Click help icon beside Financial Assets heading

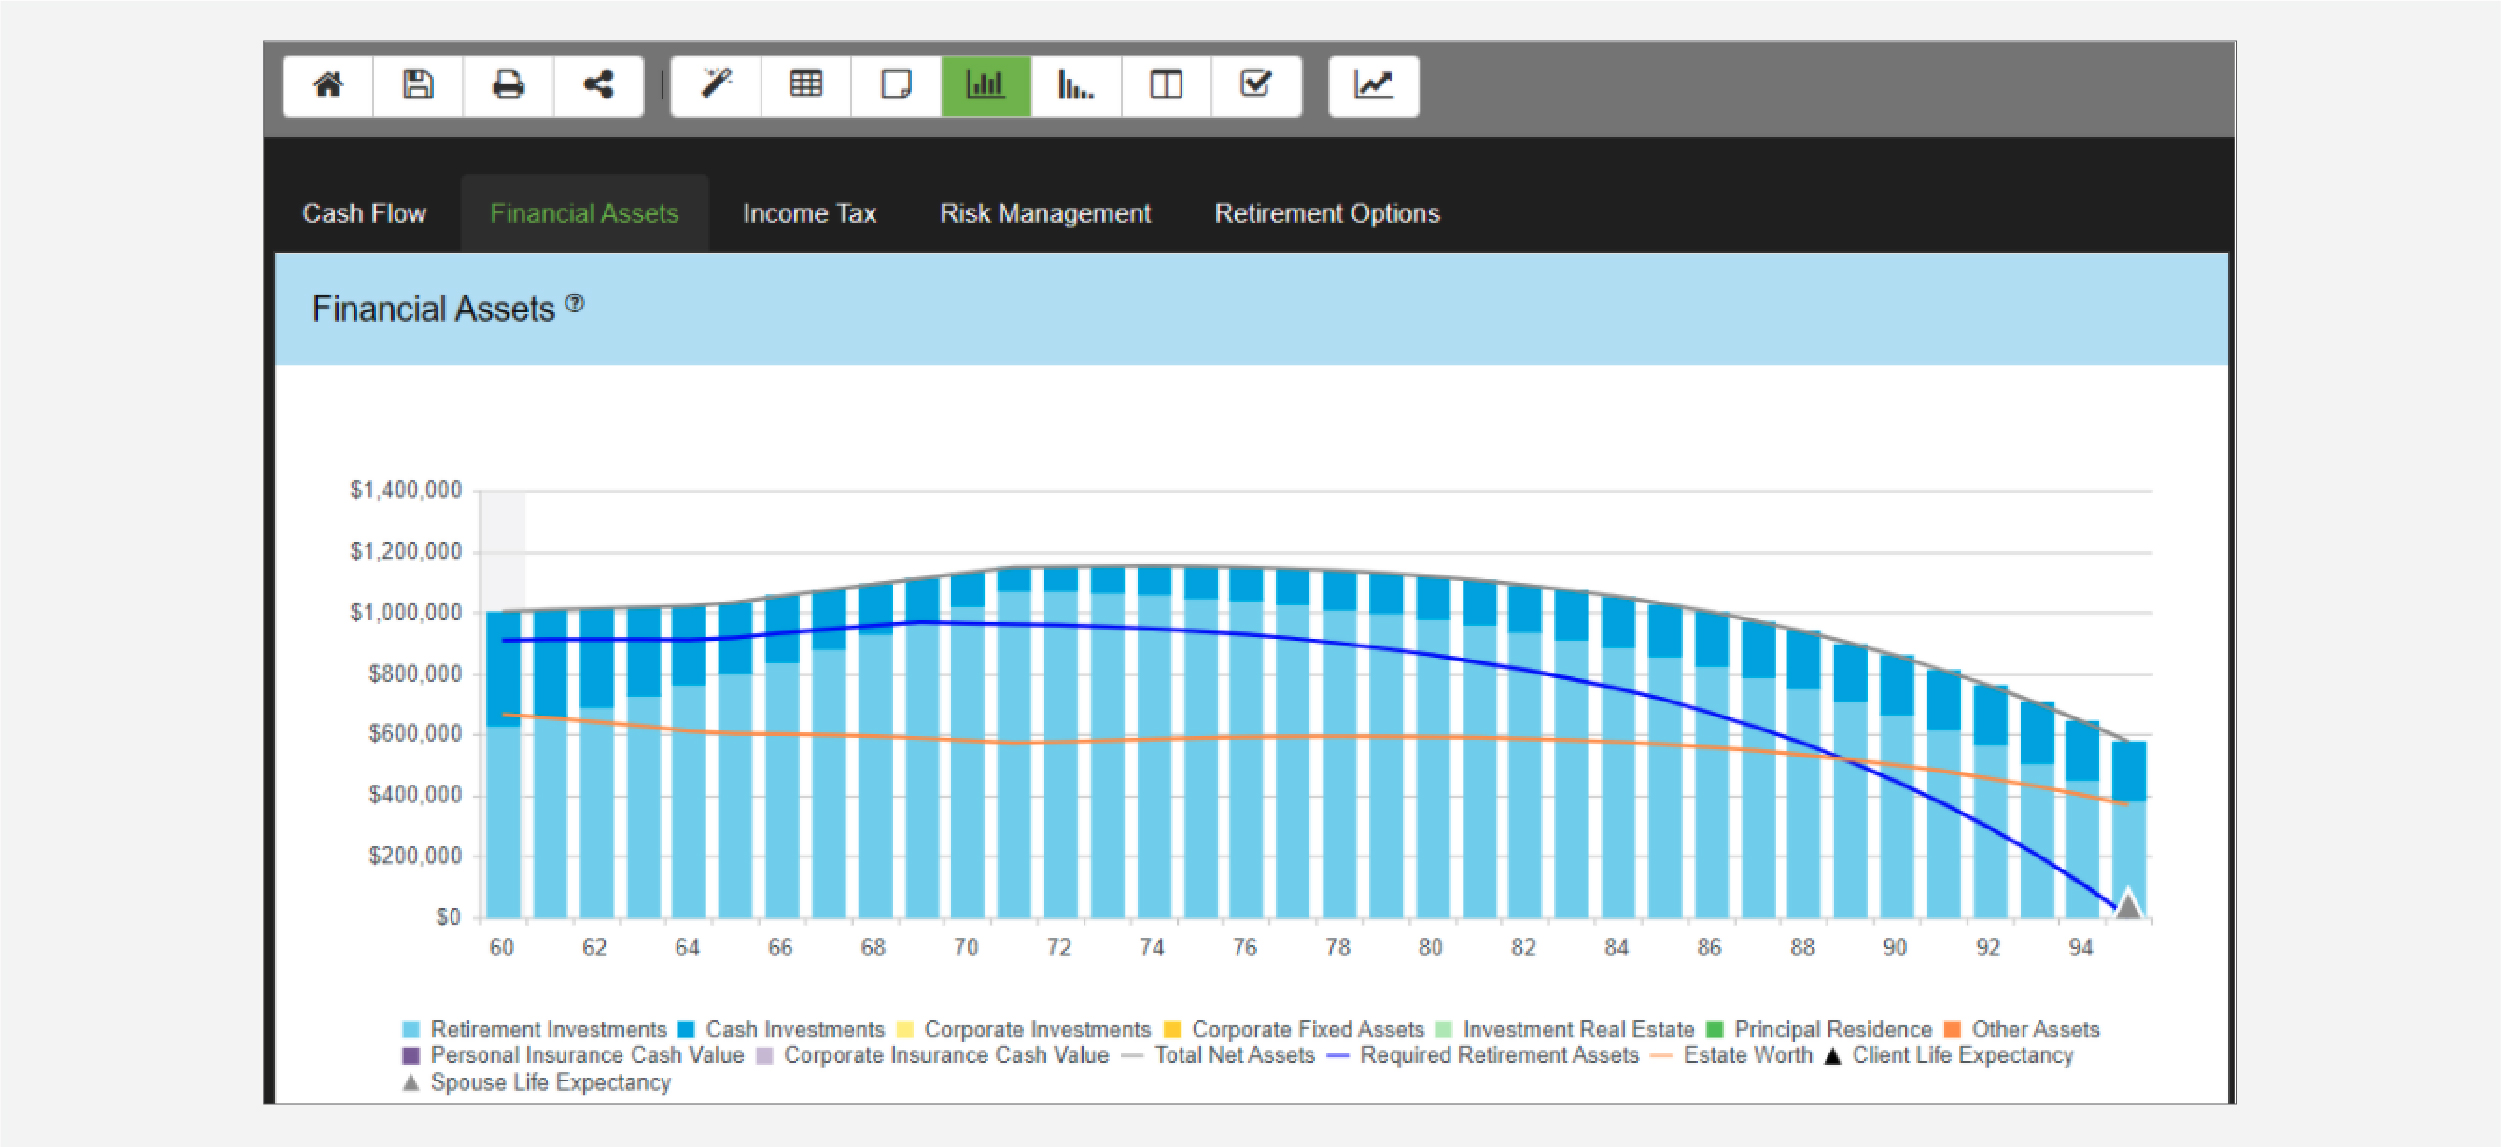[x=575, y=302]
